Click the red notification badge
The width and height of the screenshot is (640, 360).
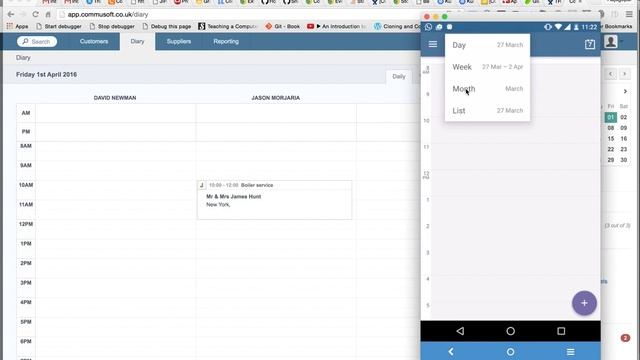(x=625, y=338)
